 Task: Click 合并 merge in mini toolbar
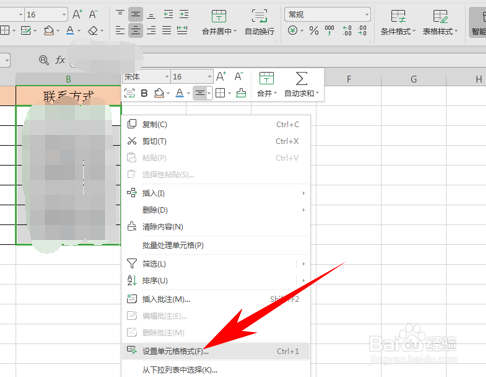pyautogui.click(x=266, y=85)
